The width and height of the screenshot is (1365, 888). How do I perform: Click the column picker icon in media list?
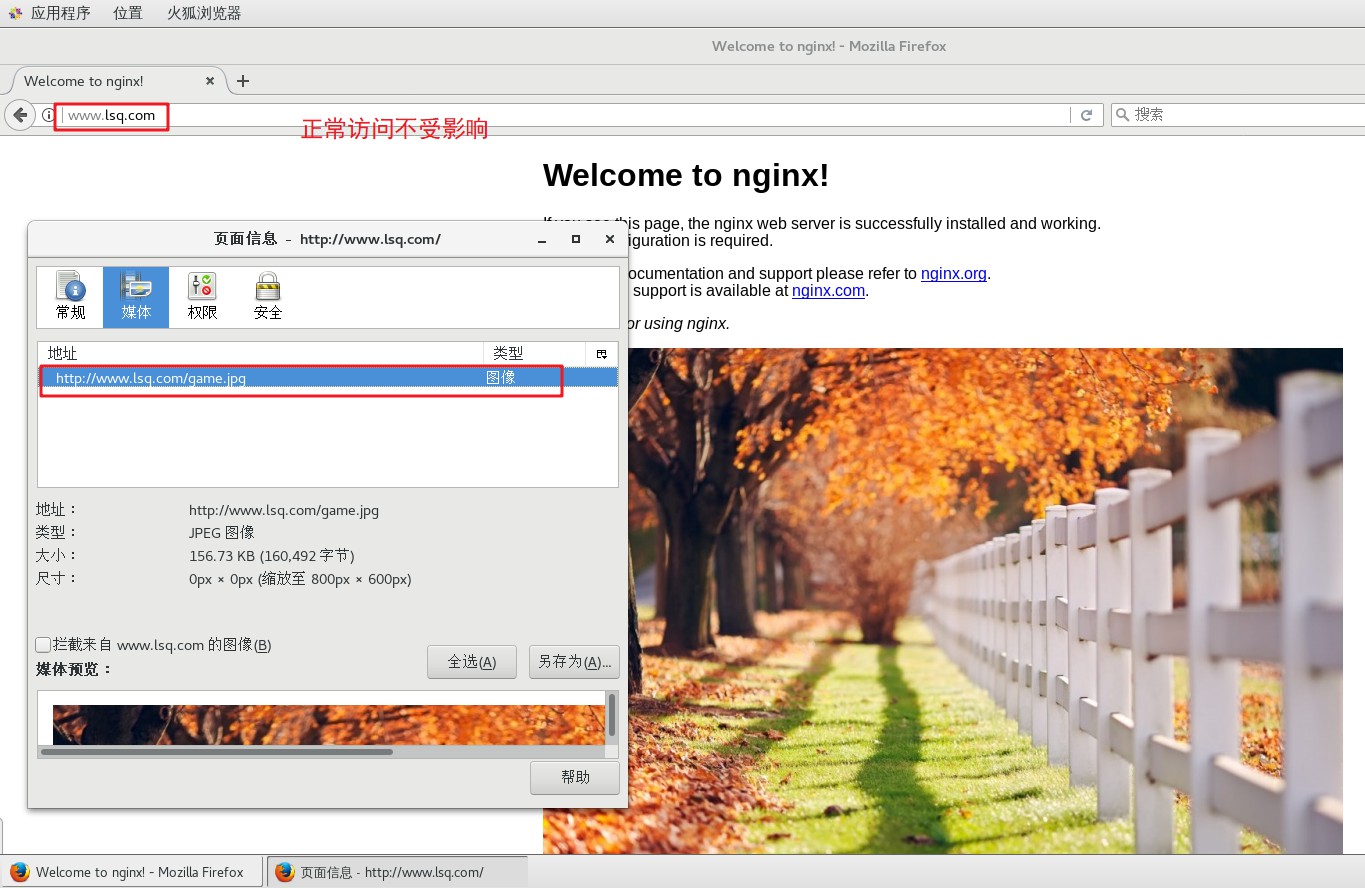click(602, 354)
